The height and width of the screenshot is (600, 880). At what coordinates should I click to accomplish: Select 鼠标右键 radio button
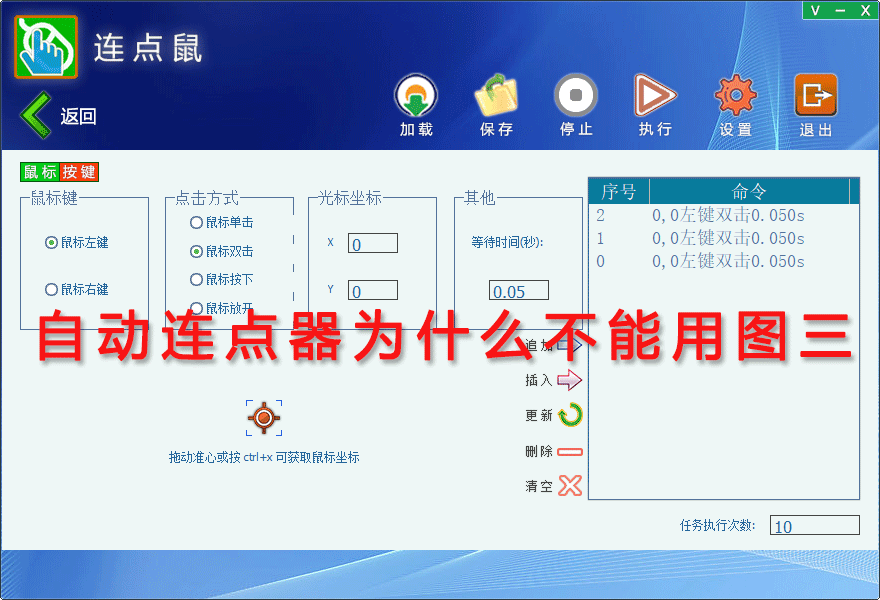(51, 290)
